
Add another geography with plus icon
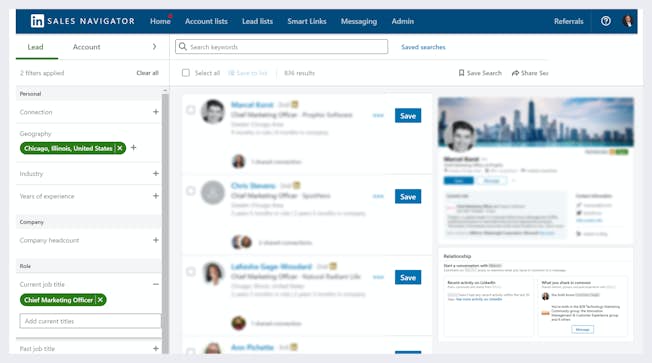point(133,148)
